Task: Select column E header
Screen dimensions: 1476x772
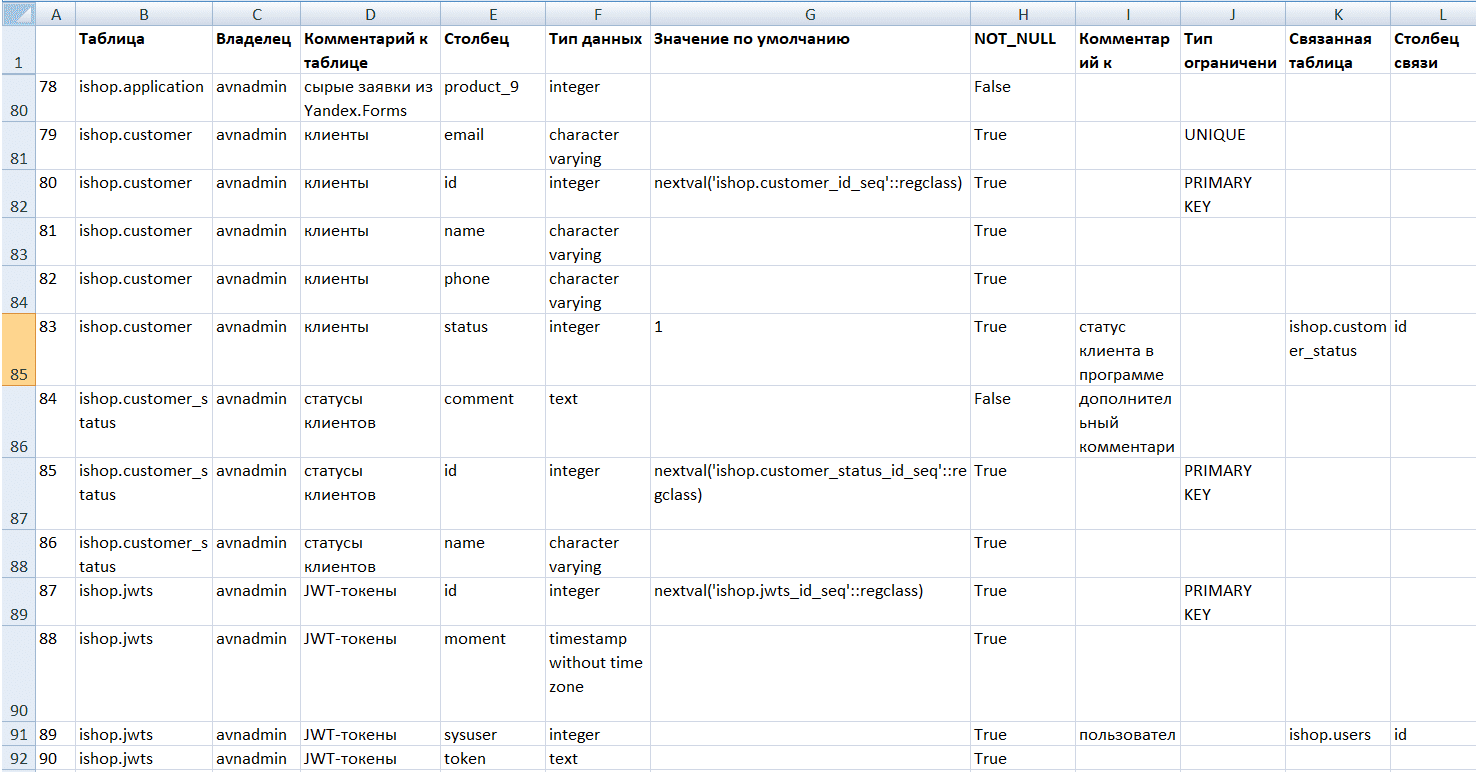Action: tap(492, 13)
